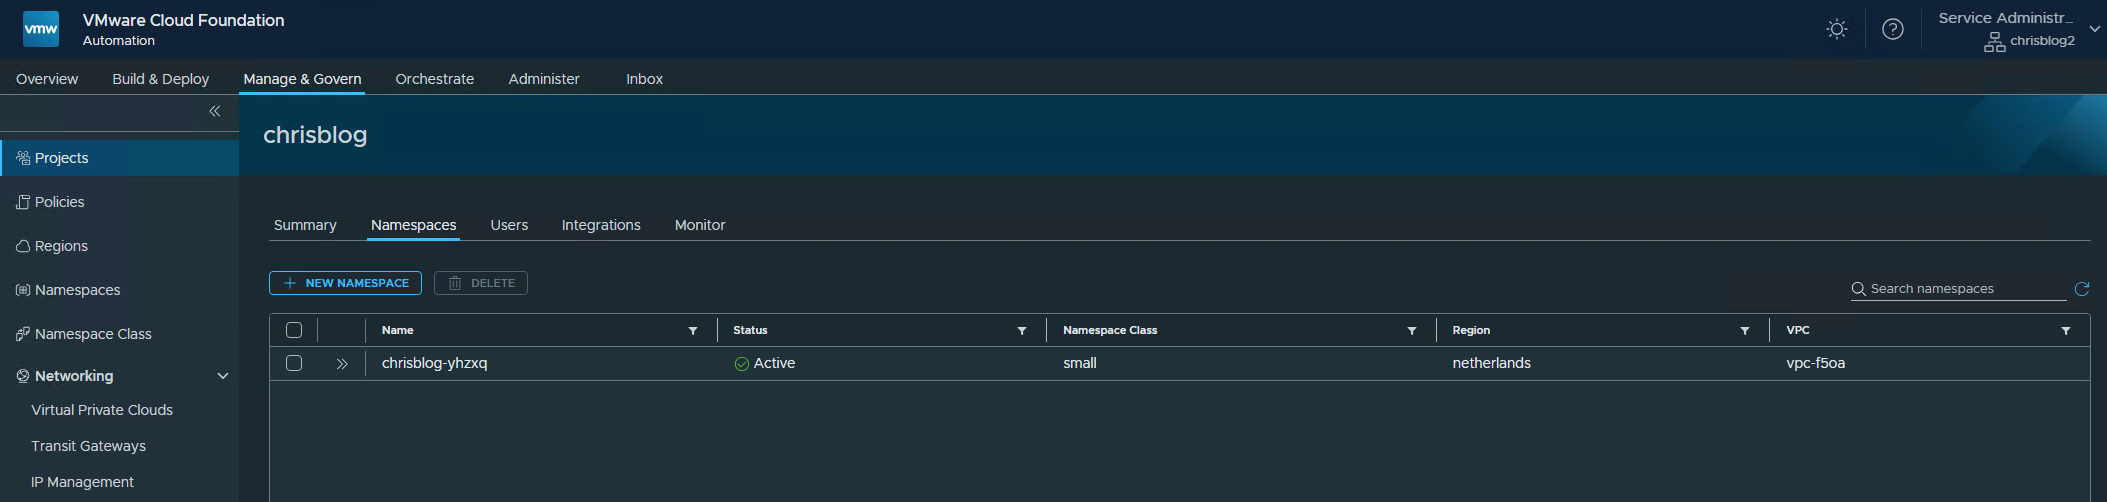Click the Projects sidebar icon

(x=23, y=158)
